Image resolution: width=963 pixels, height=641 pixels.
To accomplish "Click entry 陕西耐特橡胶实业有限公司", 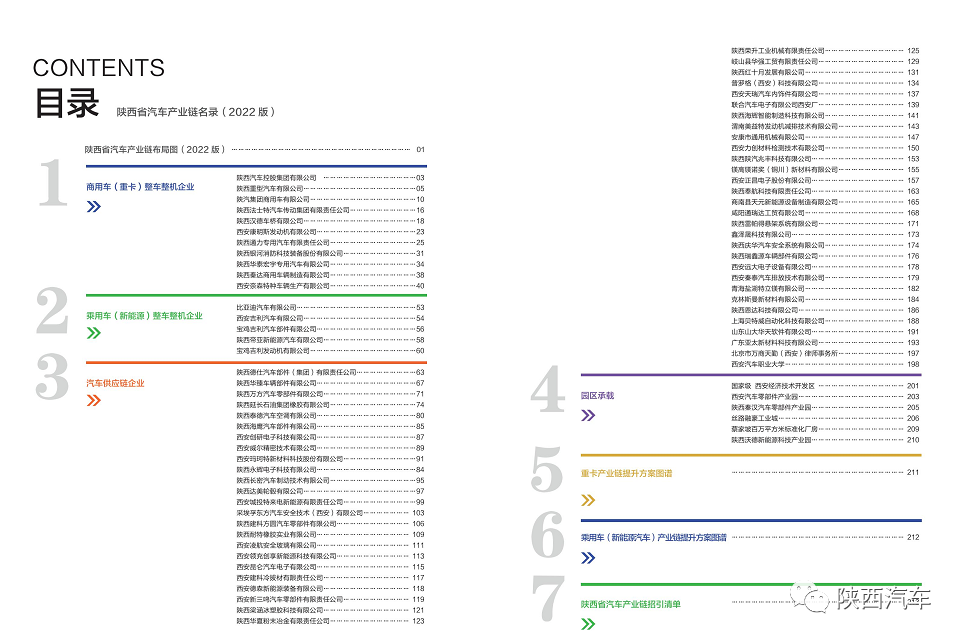I will [276, 534].
